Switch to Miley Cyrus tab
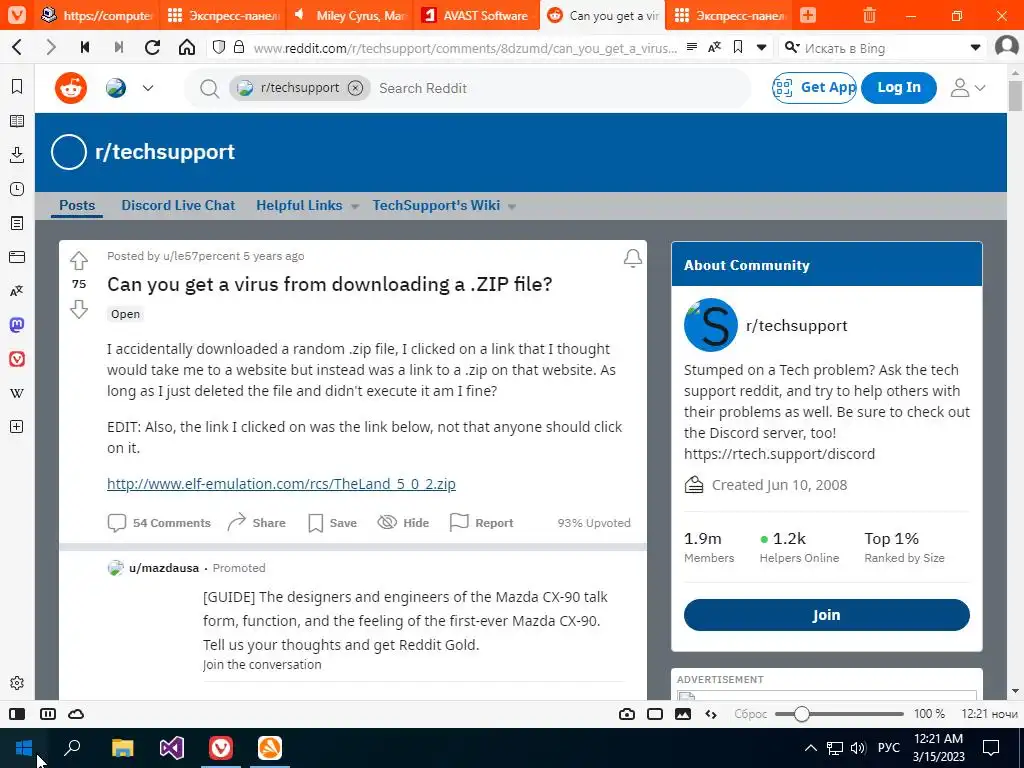 click(x=349, y=15)
